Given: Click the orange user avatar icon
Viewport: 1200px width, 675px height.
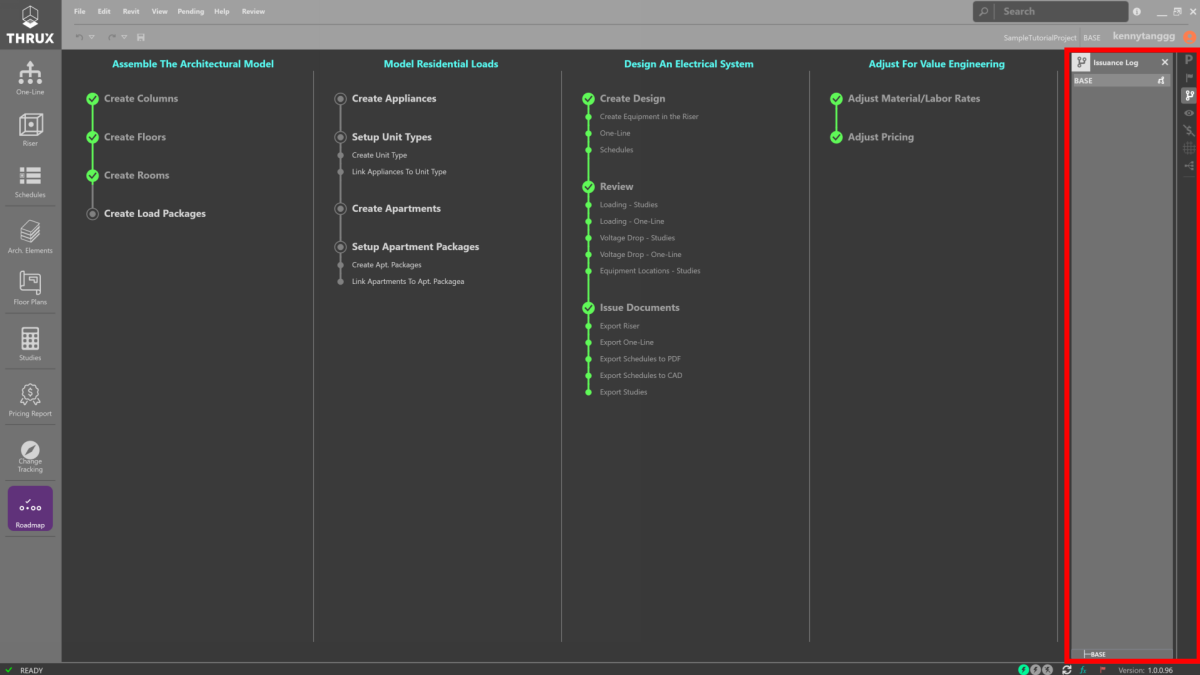Looking at the screenshot, I should [x=1190, y=37].
